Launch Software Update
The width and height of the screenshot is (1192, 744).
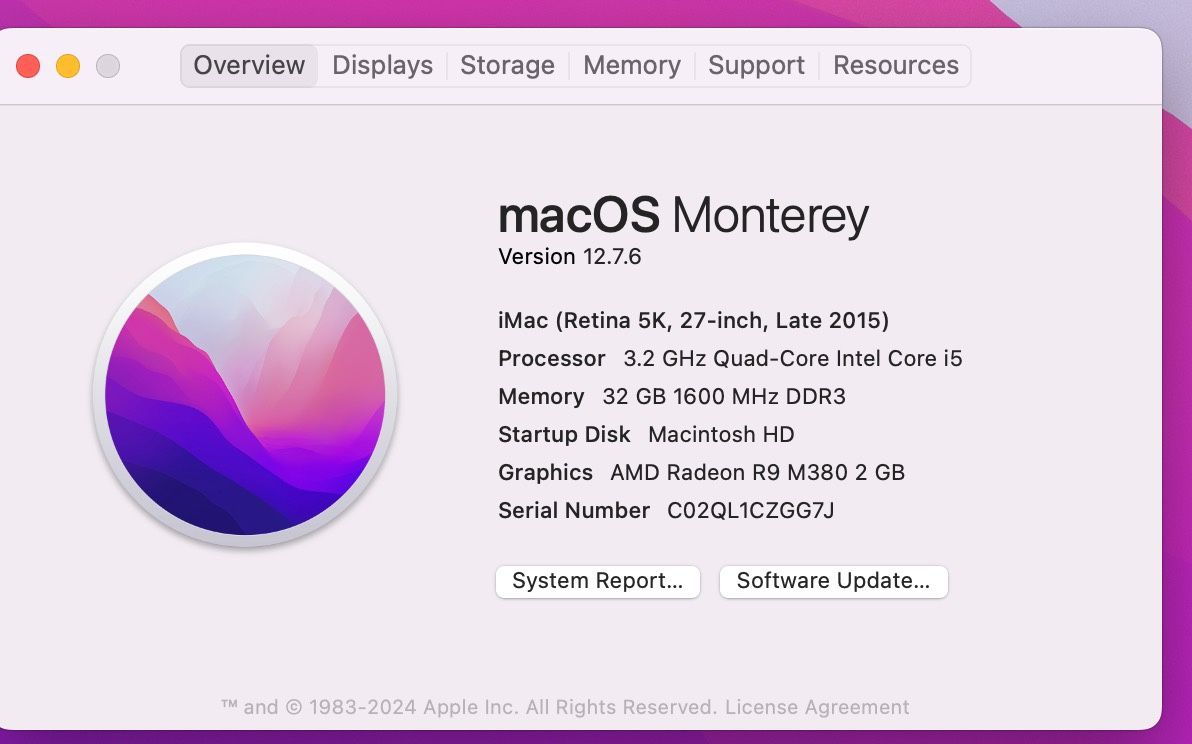click(833, 581)
